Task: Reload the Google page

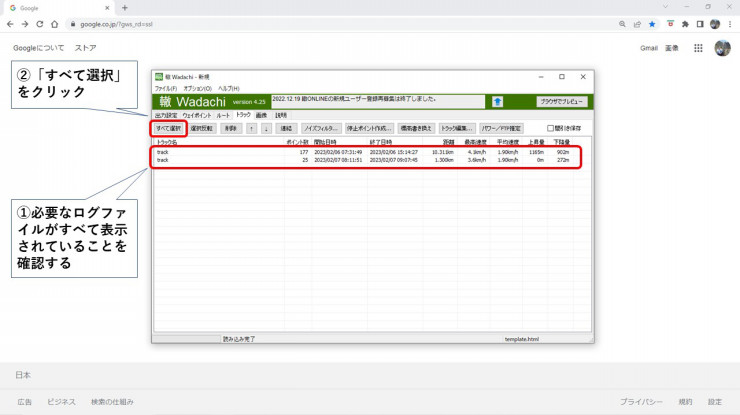Action: click(40, 24)
